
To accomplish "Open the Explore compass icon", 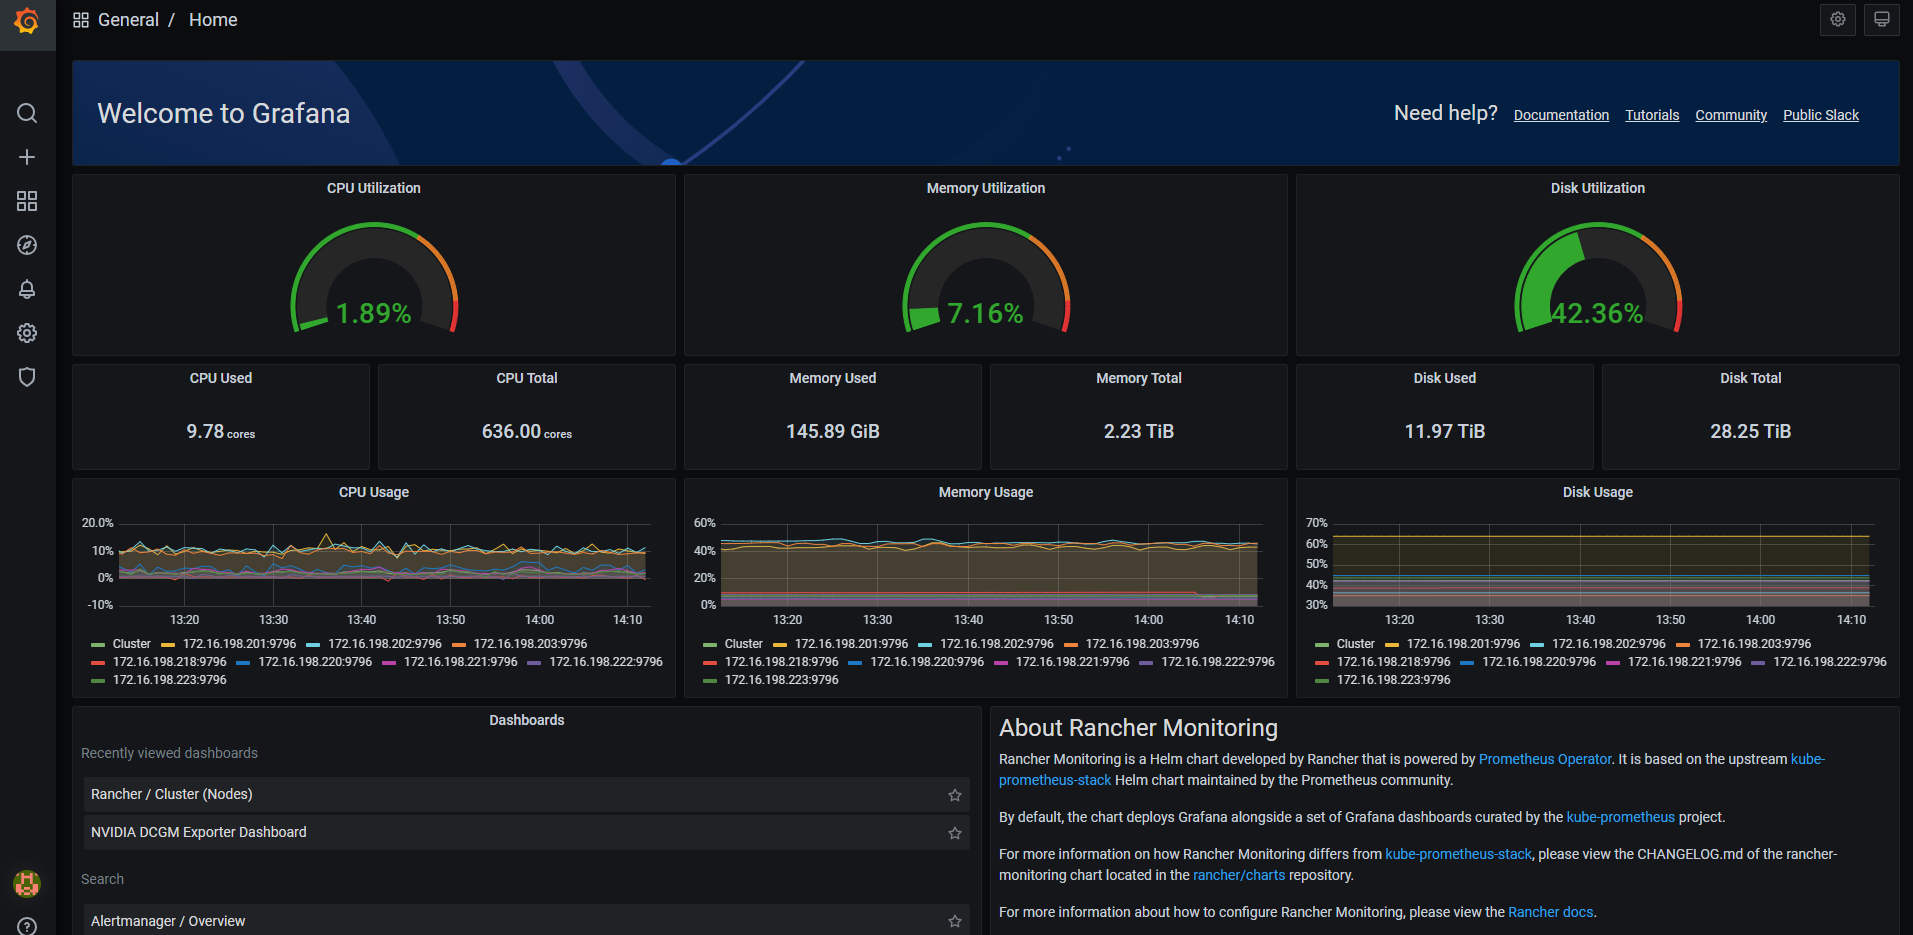I will (27, 245).
